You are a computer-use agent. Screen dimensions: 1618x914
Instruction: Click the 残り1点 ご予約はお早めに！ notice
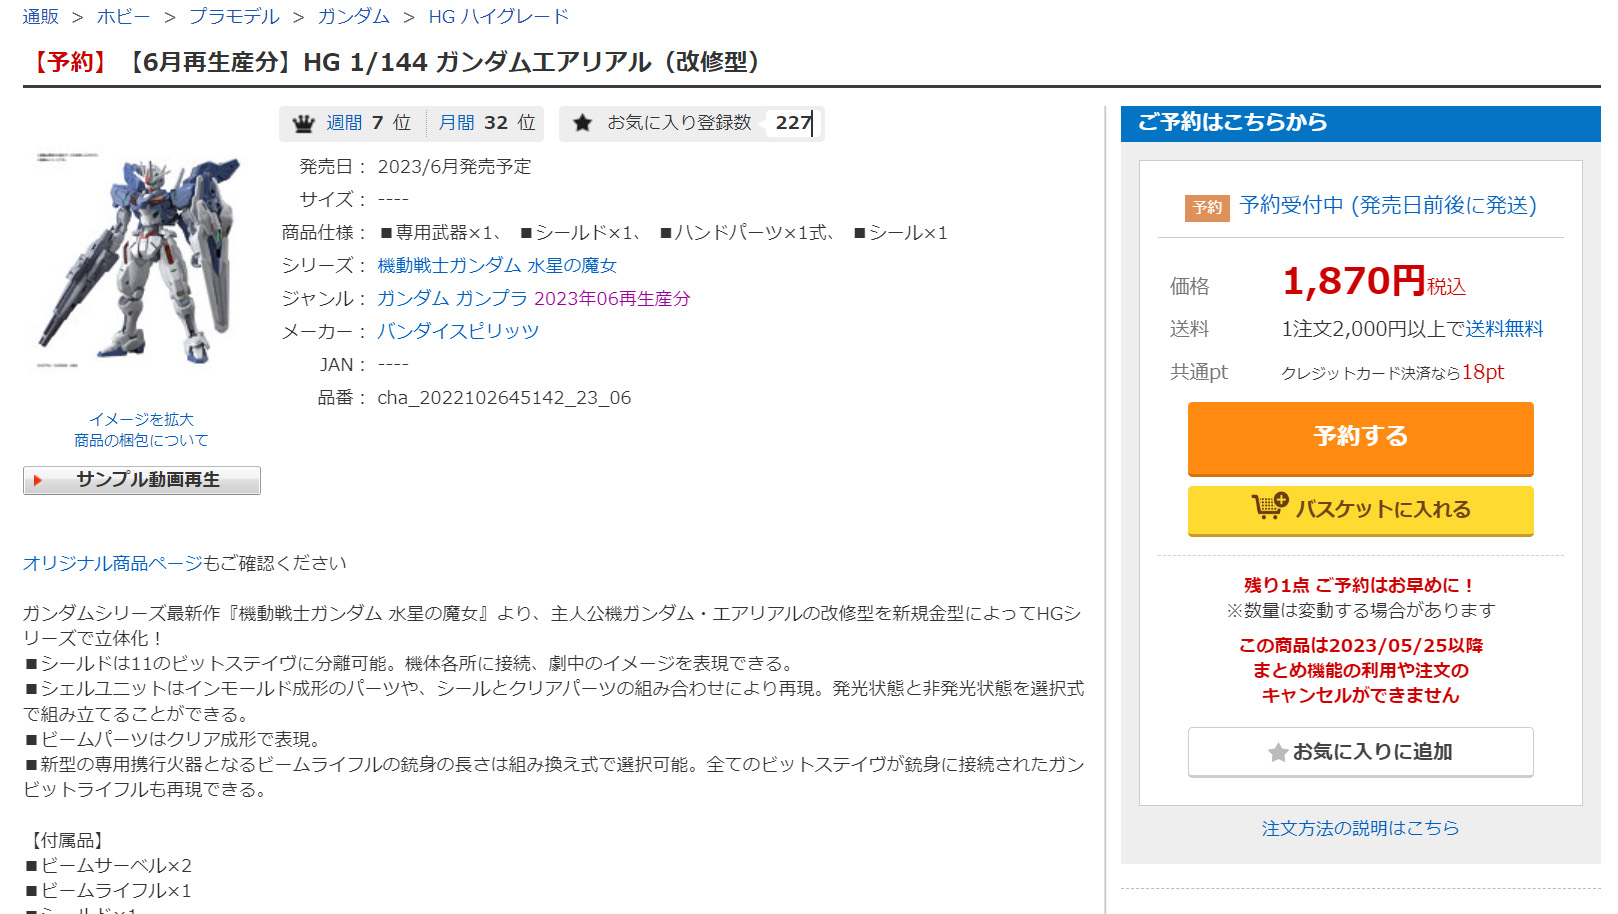(x=1360, y=585)
